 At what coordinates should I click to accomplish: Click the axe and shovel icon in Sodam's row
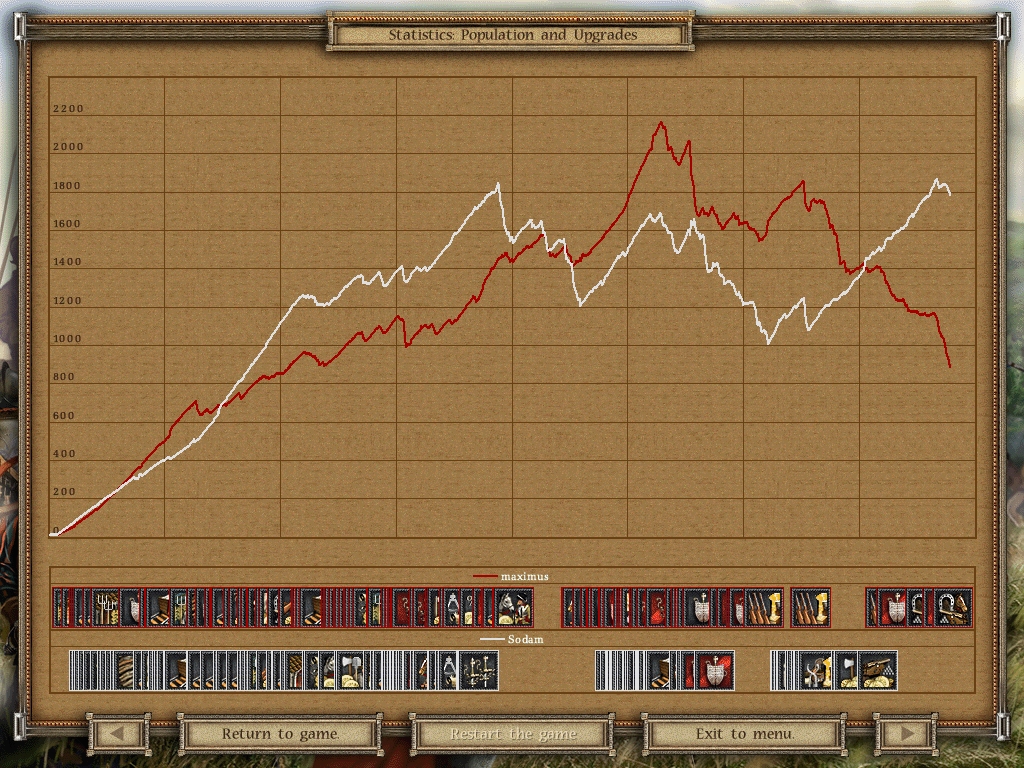coord(350,671)
